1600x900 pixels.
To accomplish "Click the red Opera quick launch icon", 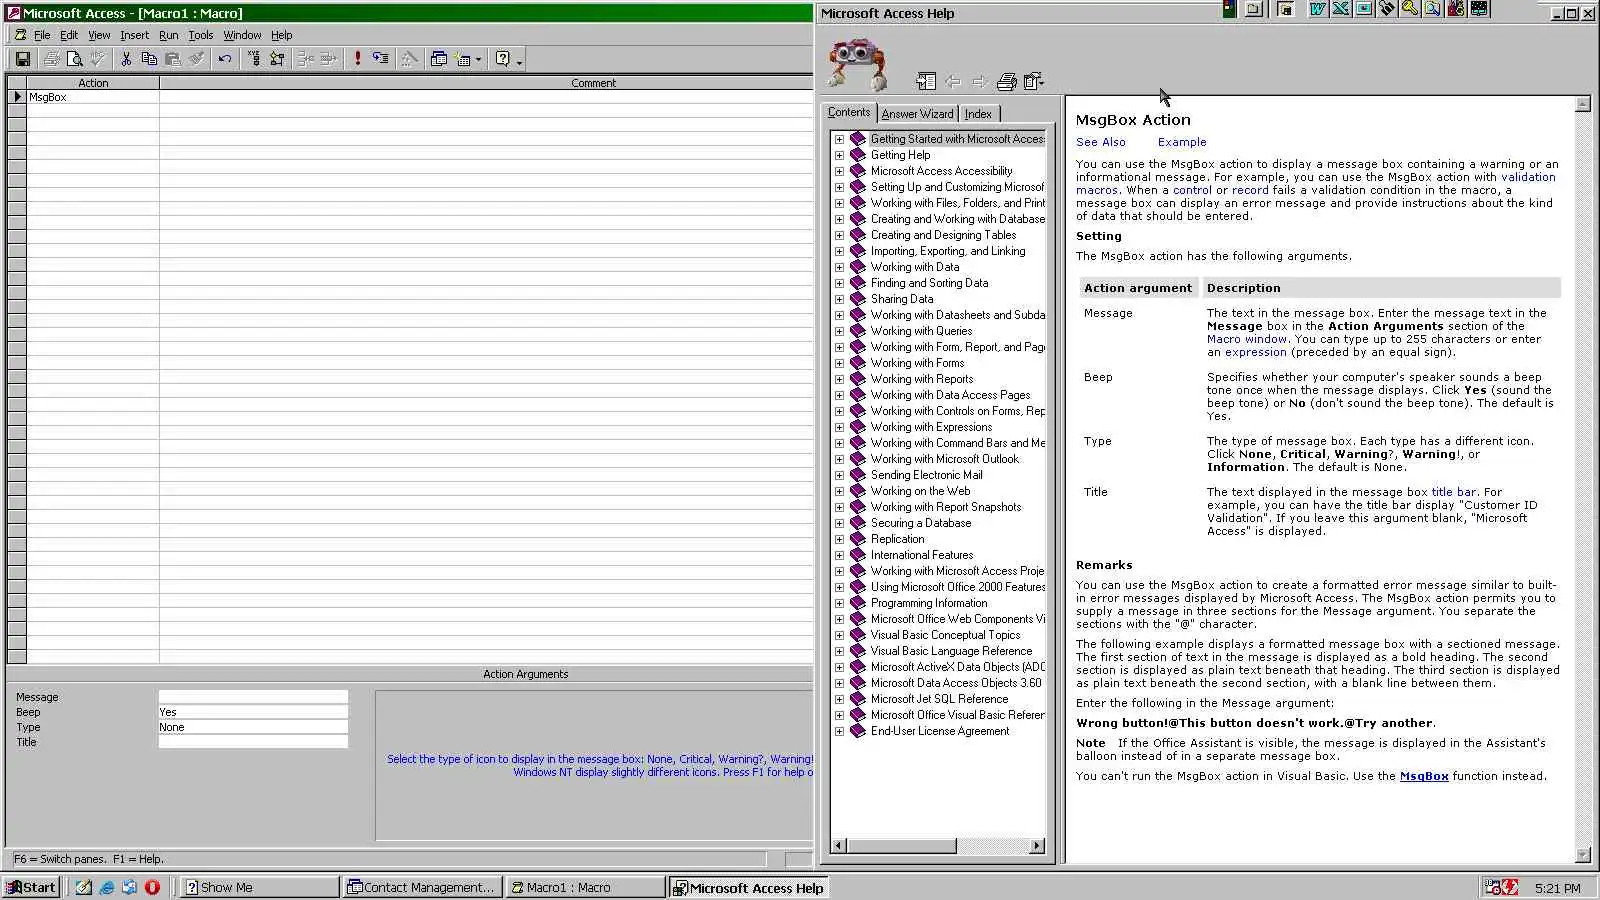I will pyautogui.click(x=152, y=887).
